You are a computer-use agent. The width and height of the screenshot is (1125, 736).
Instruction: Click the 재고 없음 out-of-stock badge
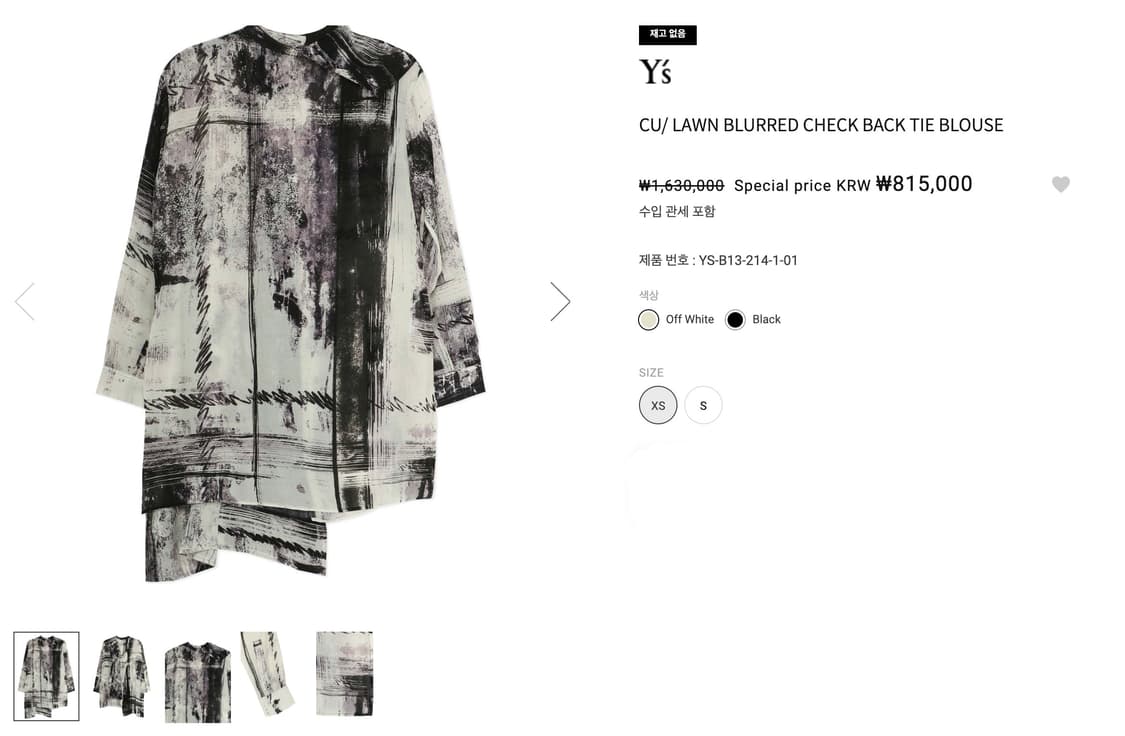tap(667, 34)
